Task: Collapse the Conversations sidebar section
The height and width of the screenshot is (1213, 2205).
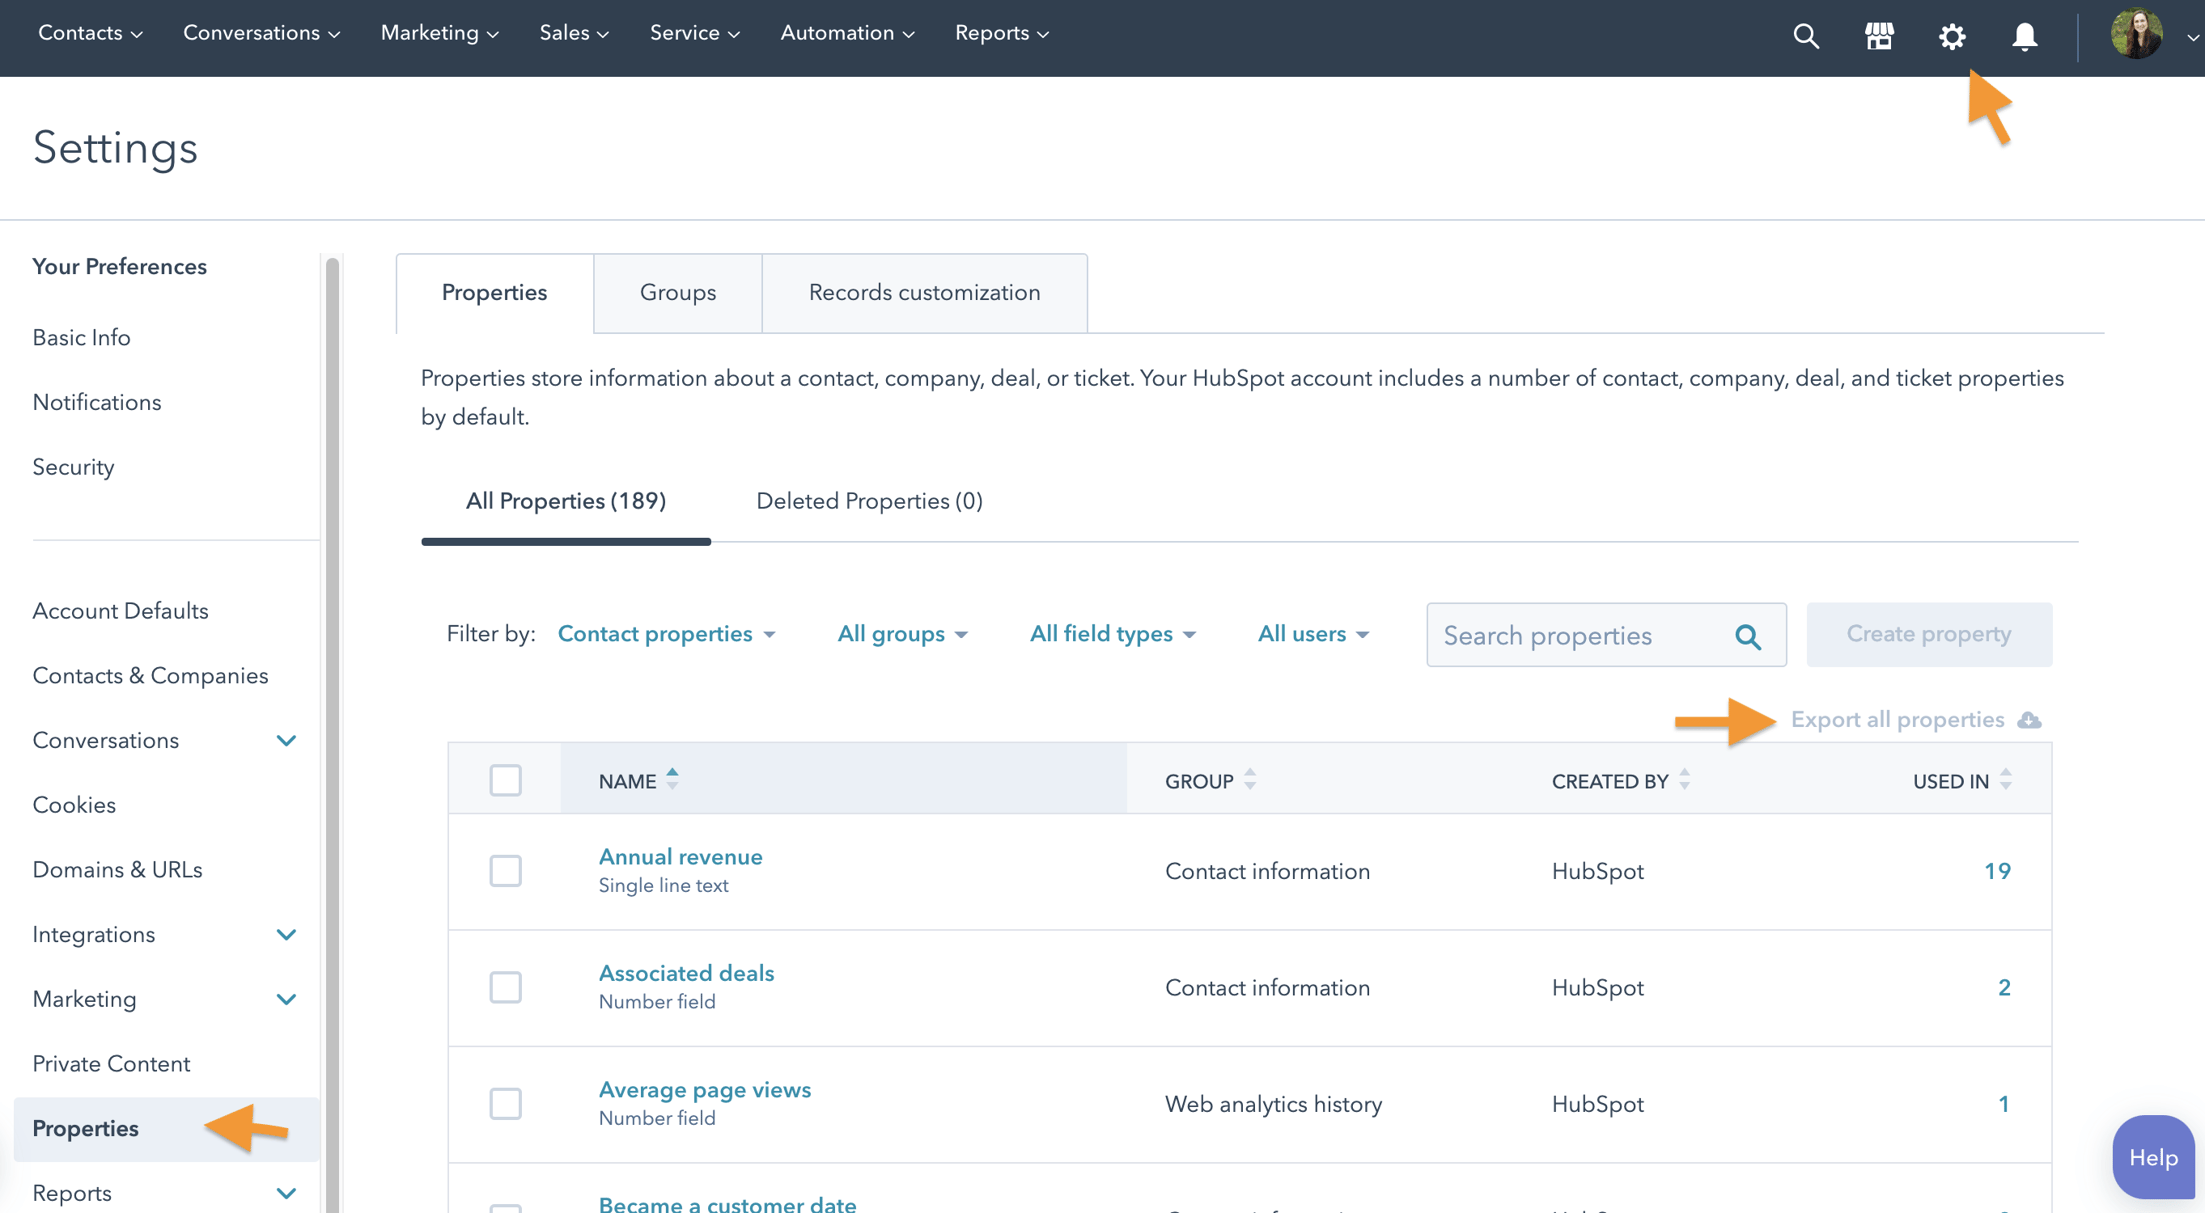Action: click(286, 740)
